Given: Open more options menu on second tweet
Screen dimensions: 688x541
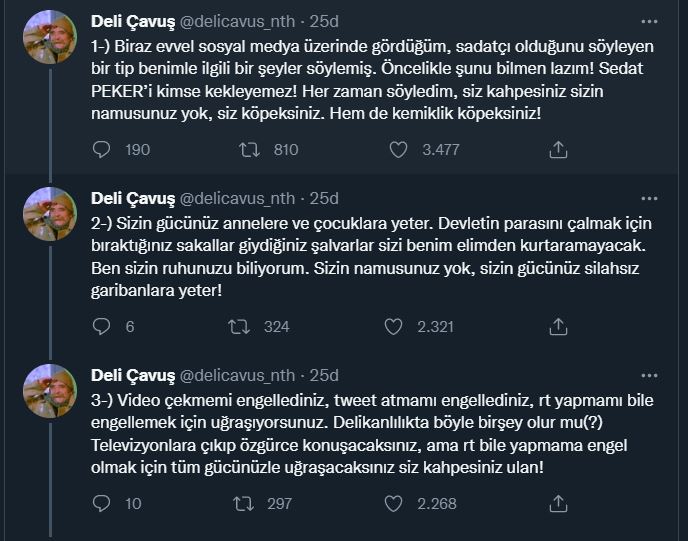Looking at the screenshot, I should click(650, 197).
